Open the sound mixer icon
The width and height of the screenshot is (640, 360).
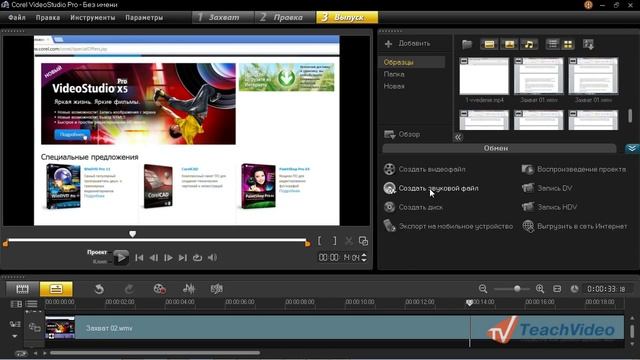189,289
